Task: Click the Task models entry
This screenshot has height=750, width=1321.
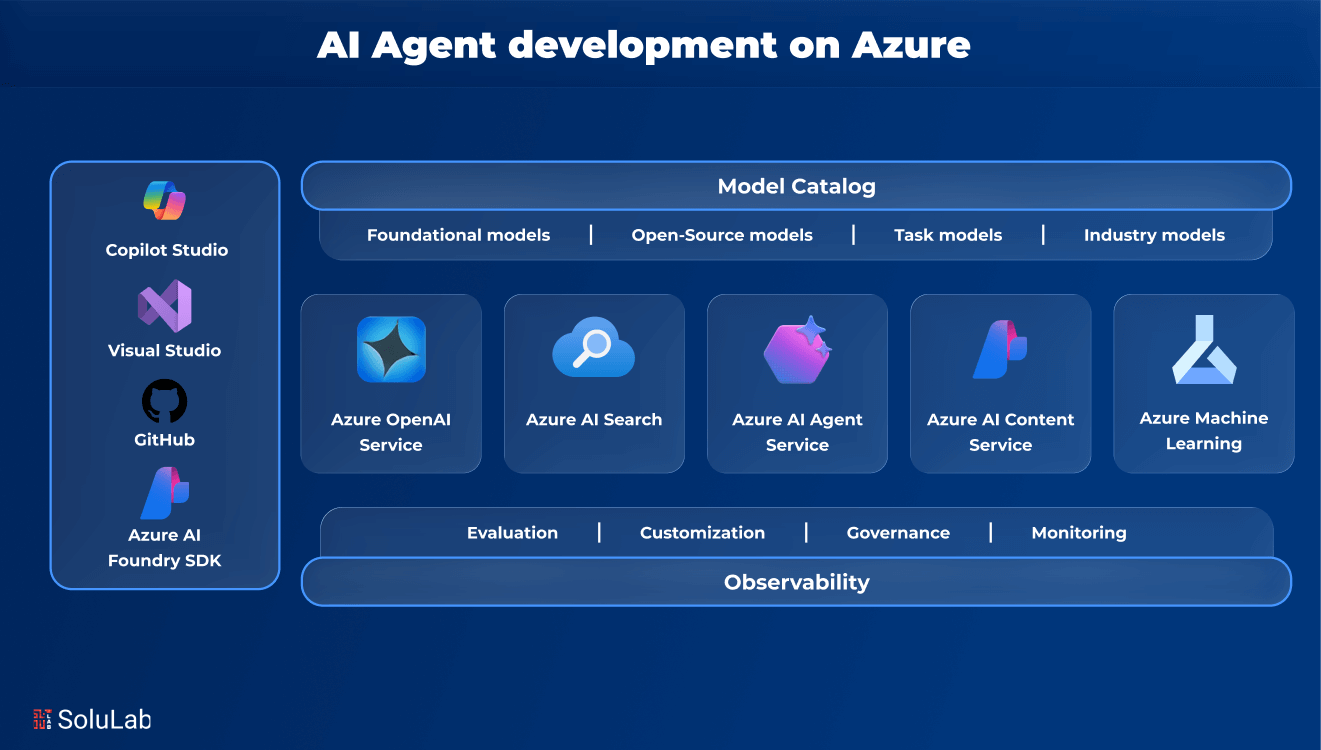Action: pyautogui.click(x=948, y=235)
